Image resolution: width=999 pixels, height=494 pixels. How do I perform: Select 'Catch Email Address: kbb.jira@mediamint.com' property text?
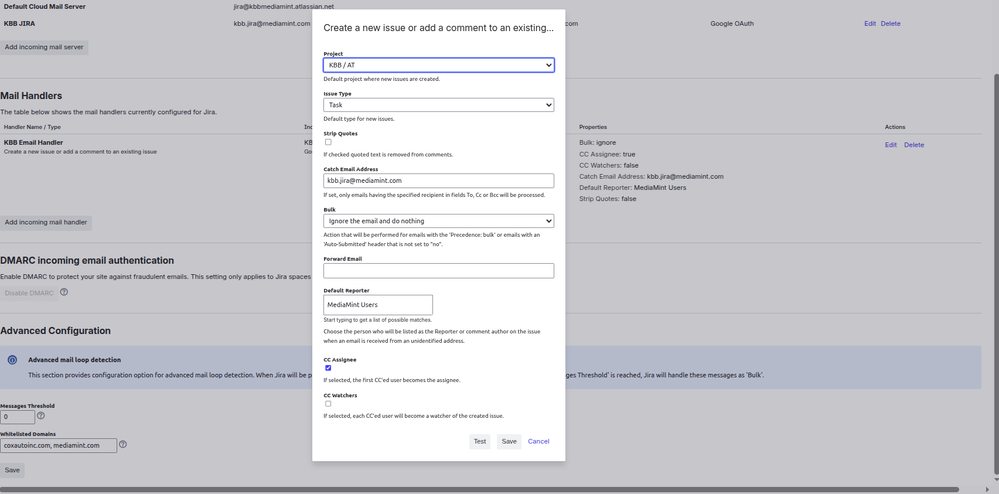651,177
